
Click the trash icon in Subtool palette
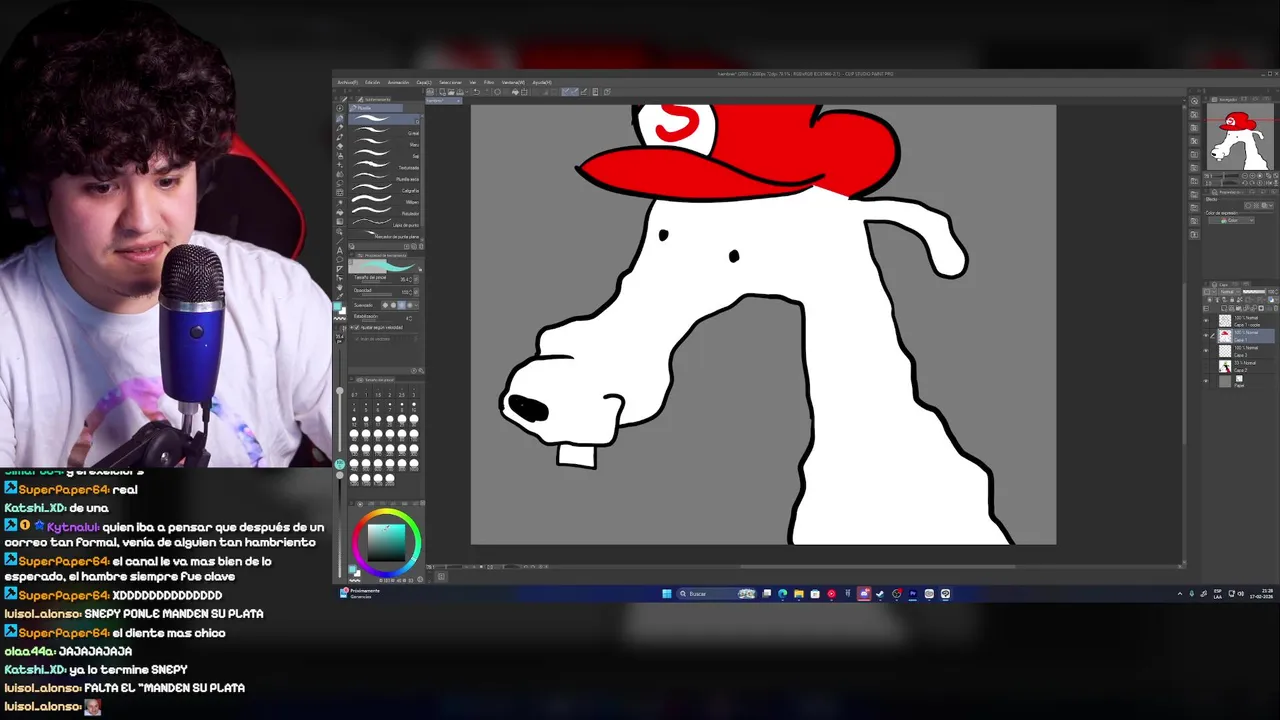420,246
